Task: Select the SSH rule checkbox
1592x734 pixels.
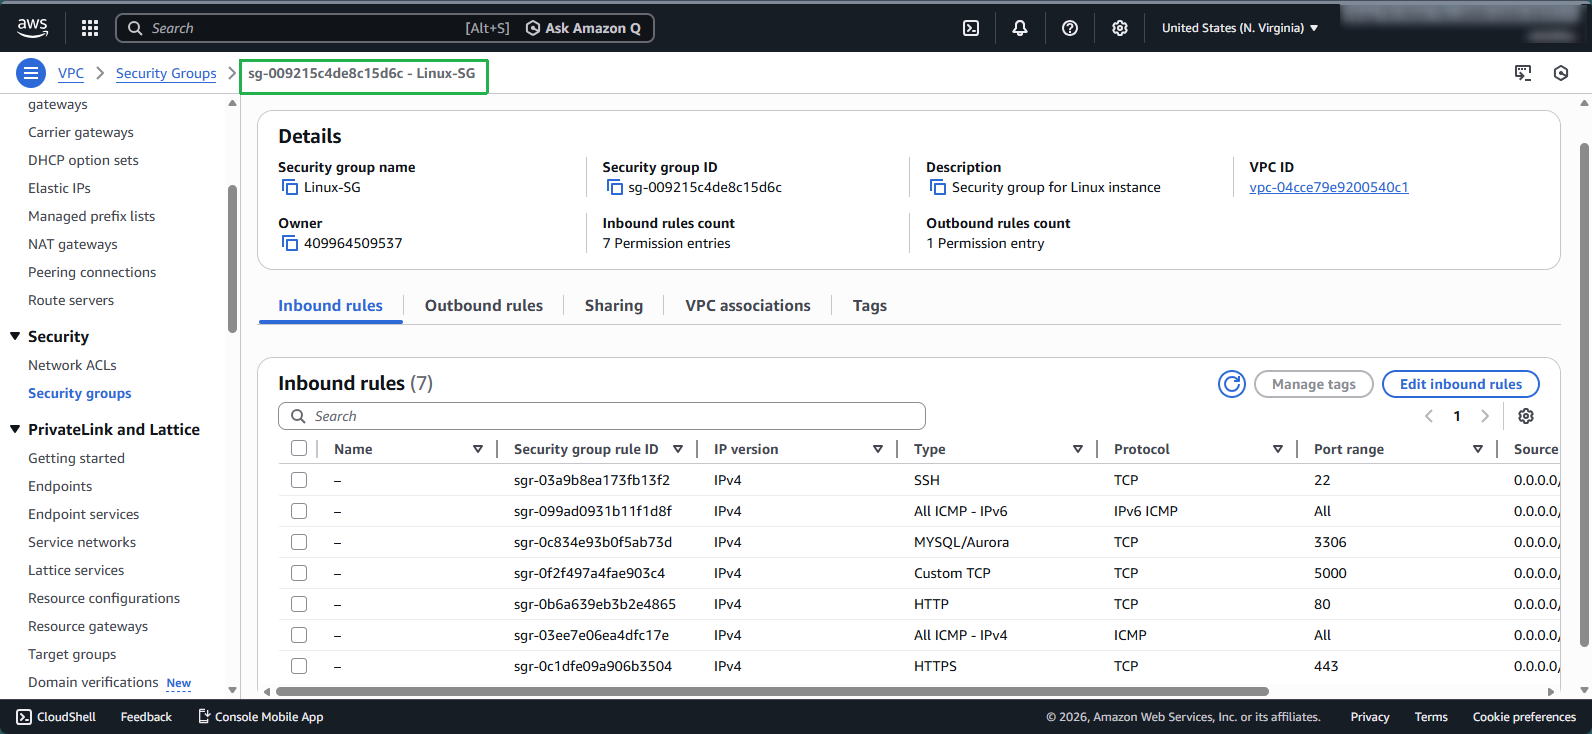Action: click(299, 480)
